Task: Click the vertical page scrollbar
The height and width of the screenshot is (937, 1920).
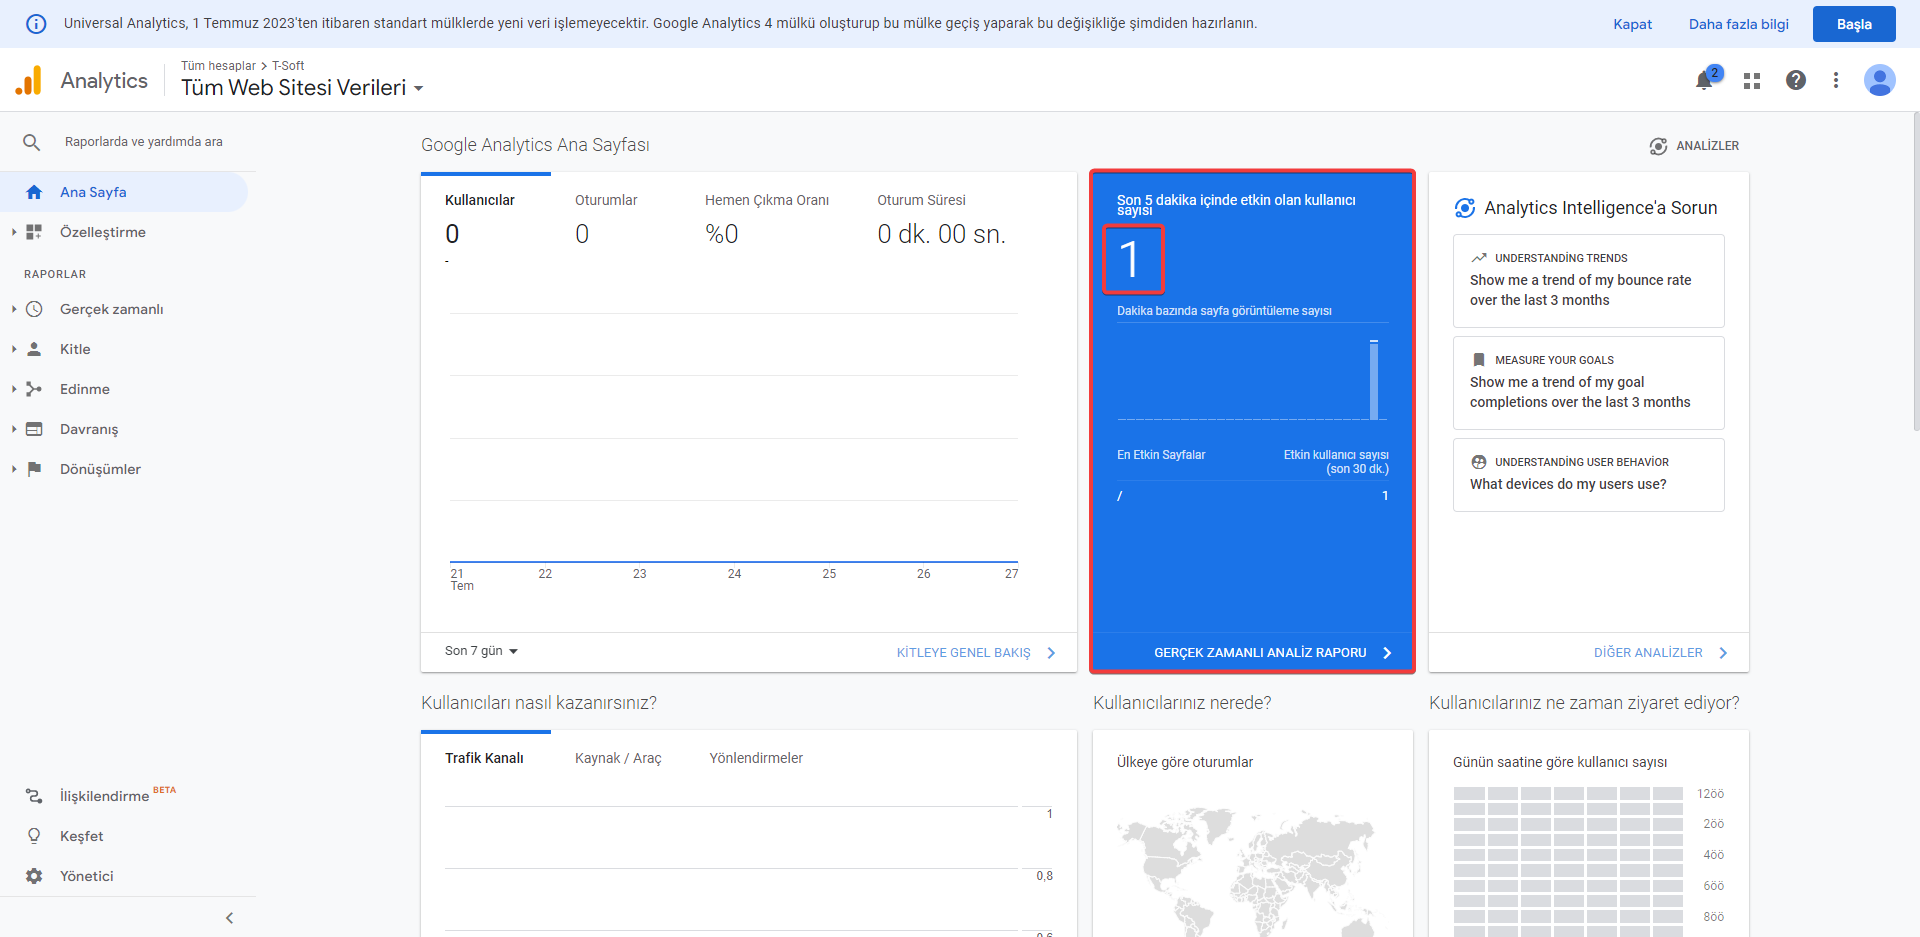Action: click(x=1915, y=270)
